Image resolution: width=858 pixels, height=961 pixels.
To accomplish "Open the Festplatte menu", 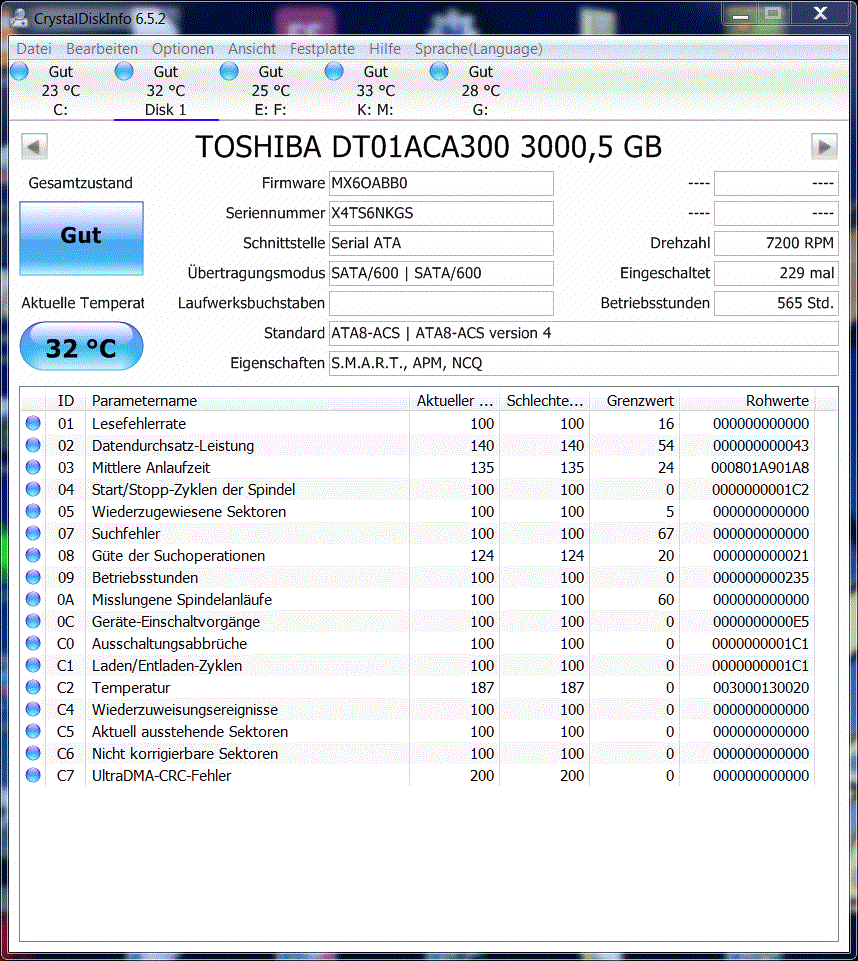I will click(322, 48).
